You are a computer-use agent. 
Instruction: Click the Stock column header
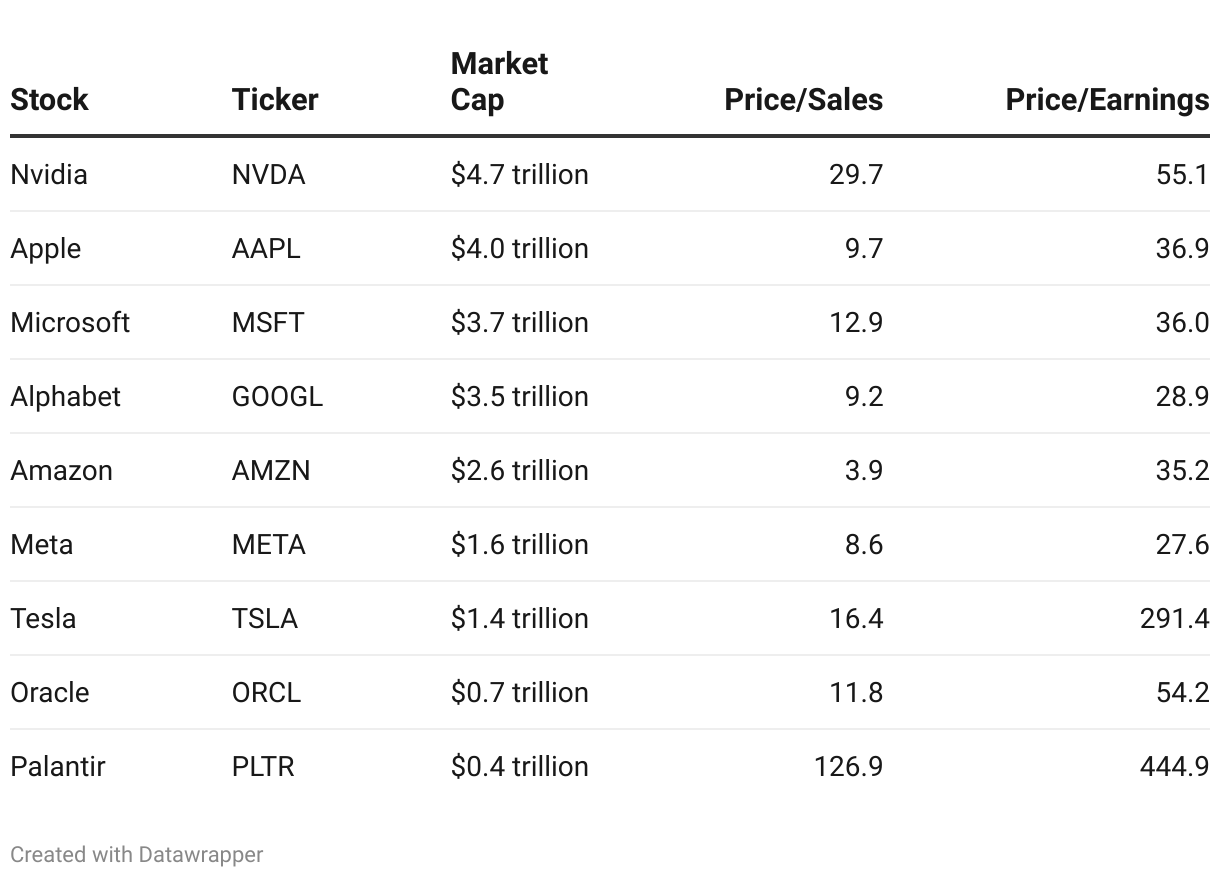(49, 100)
